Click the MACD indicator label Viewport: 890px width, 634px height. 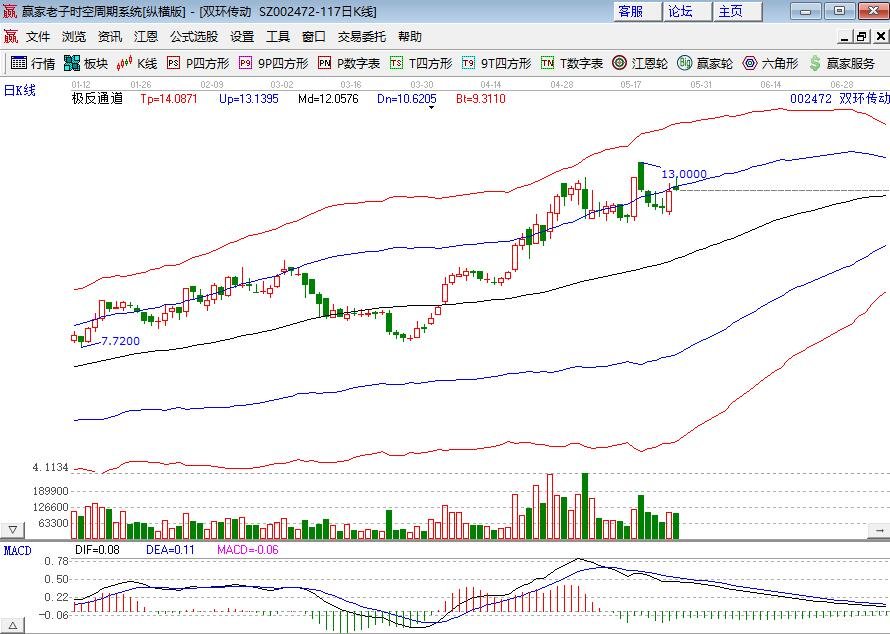pyautogui.click(x=18, y=551)
